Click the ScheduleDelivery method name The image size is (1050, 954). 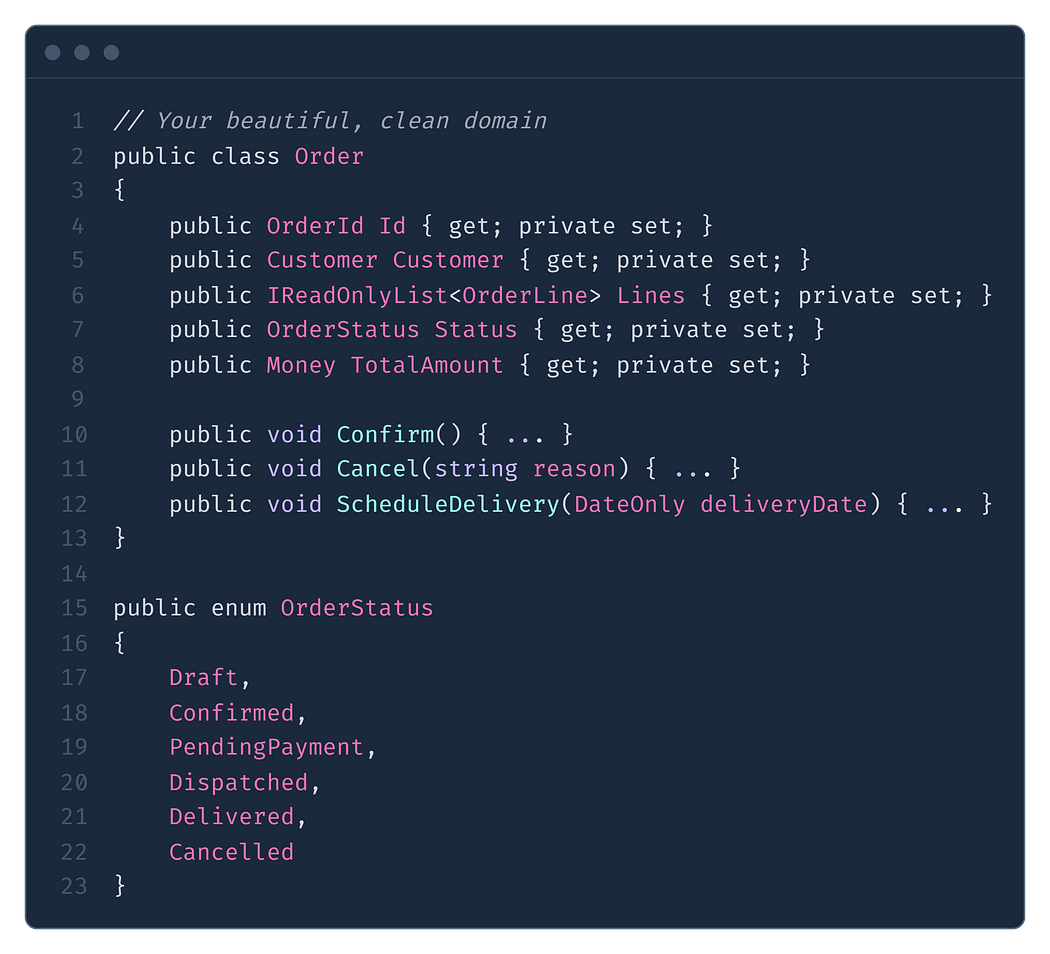coord(447,503)
